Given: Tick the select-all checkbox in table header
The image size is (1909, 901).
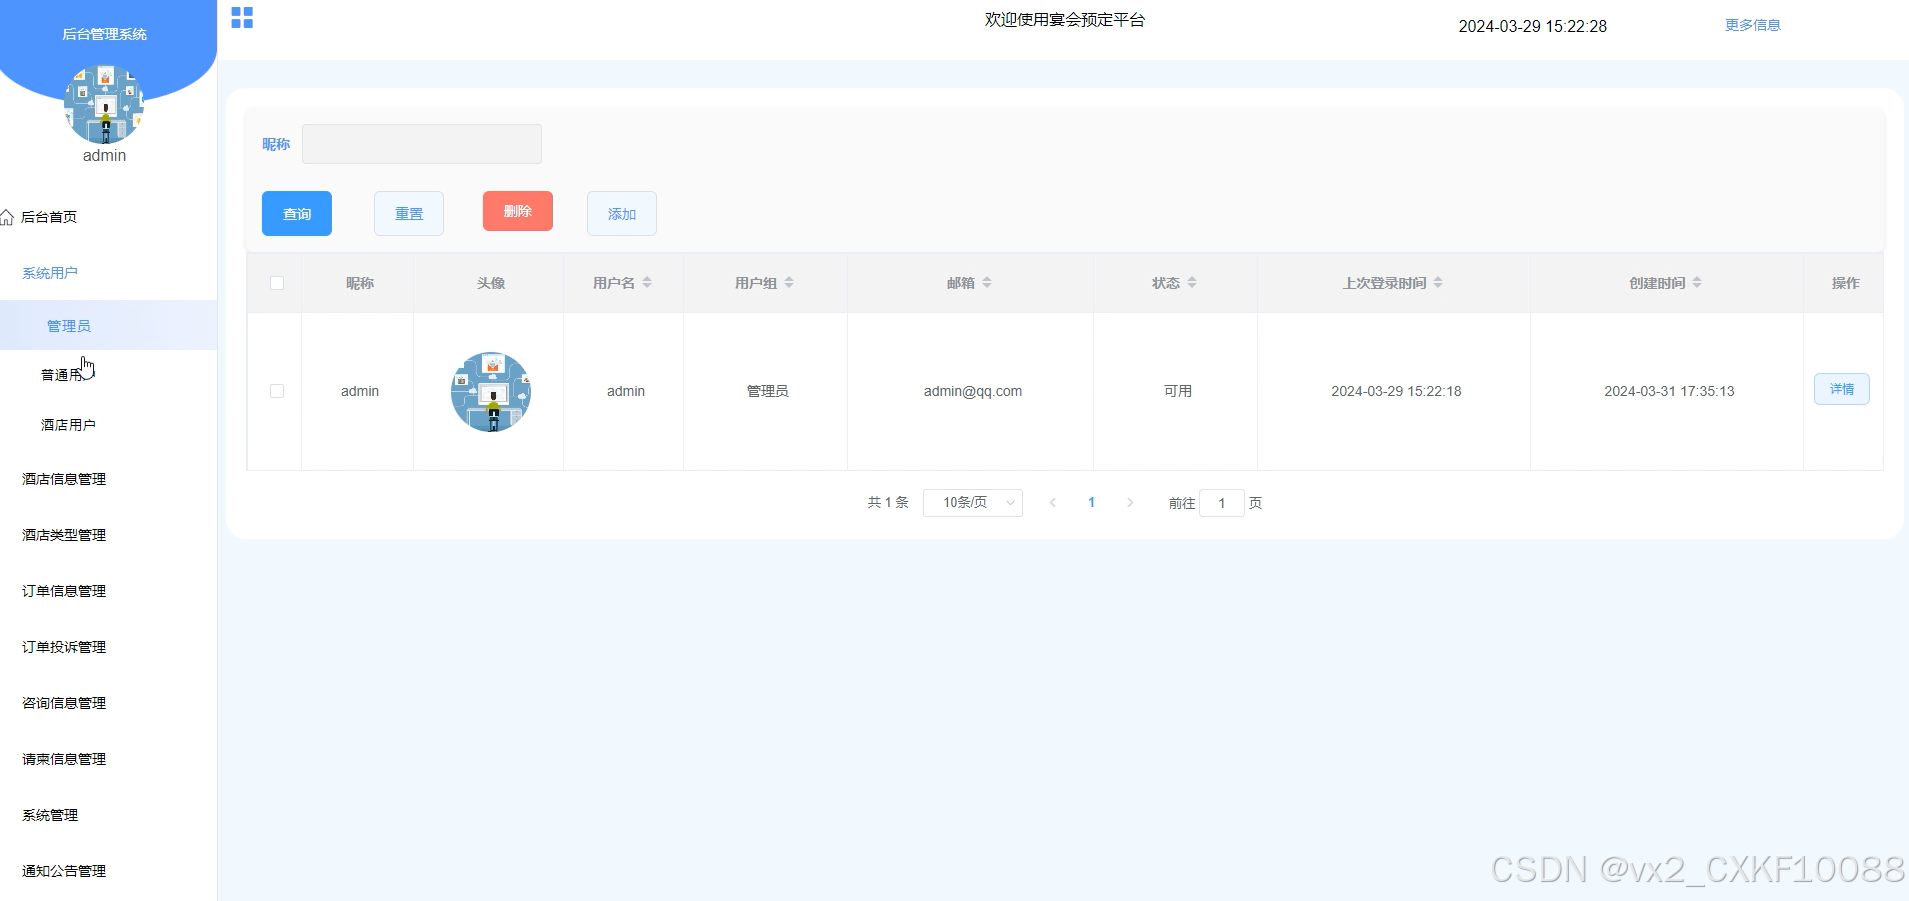Looking at the screenshot, I should coord(277,283).
